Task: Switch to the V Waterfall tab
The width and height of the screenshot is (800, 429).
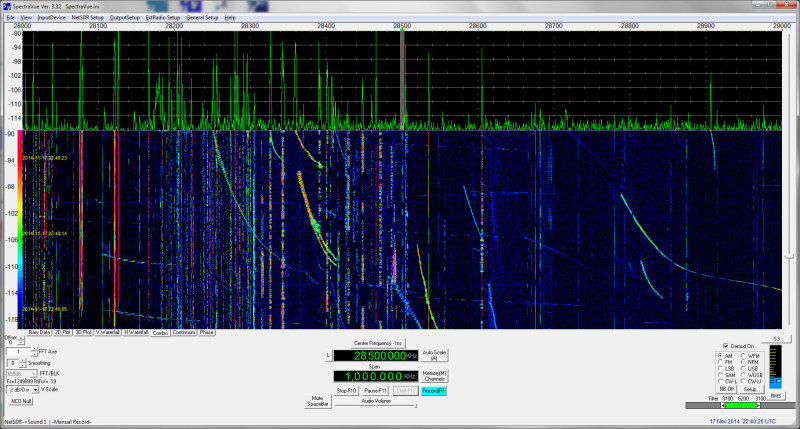Action: pyautogui.click(x=108, y=332)
